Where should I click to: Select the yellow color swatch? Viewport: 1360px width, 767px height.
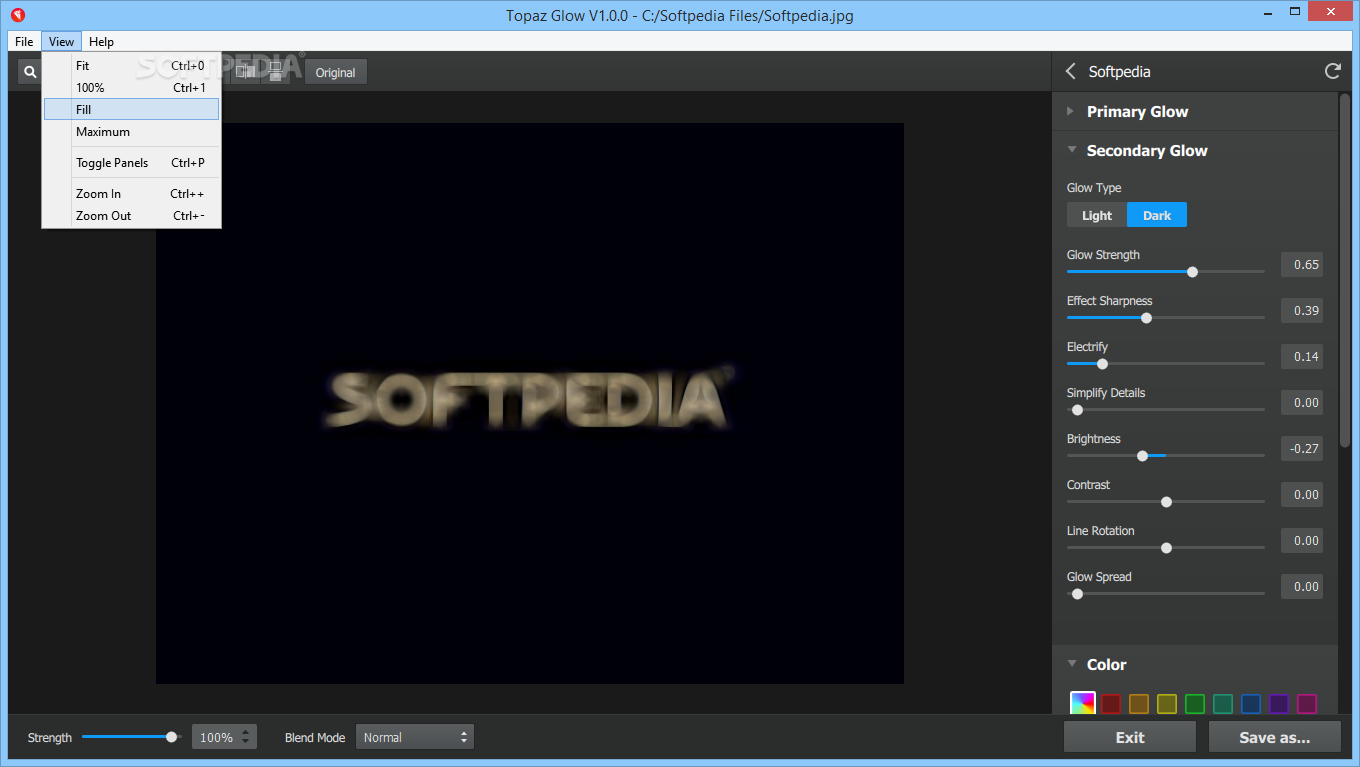1166,704
